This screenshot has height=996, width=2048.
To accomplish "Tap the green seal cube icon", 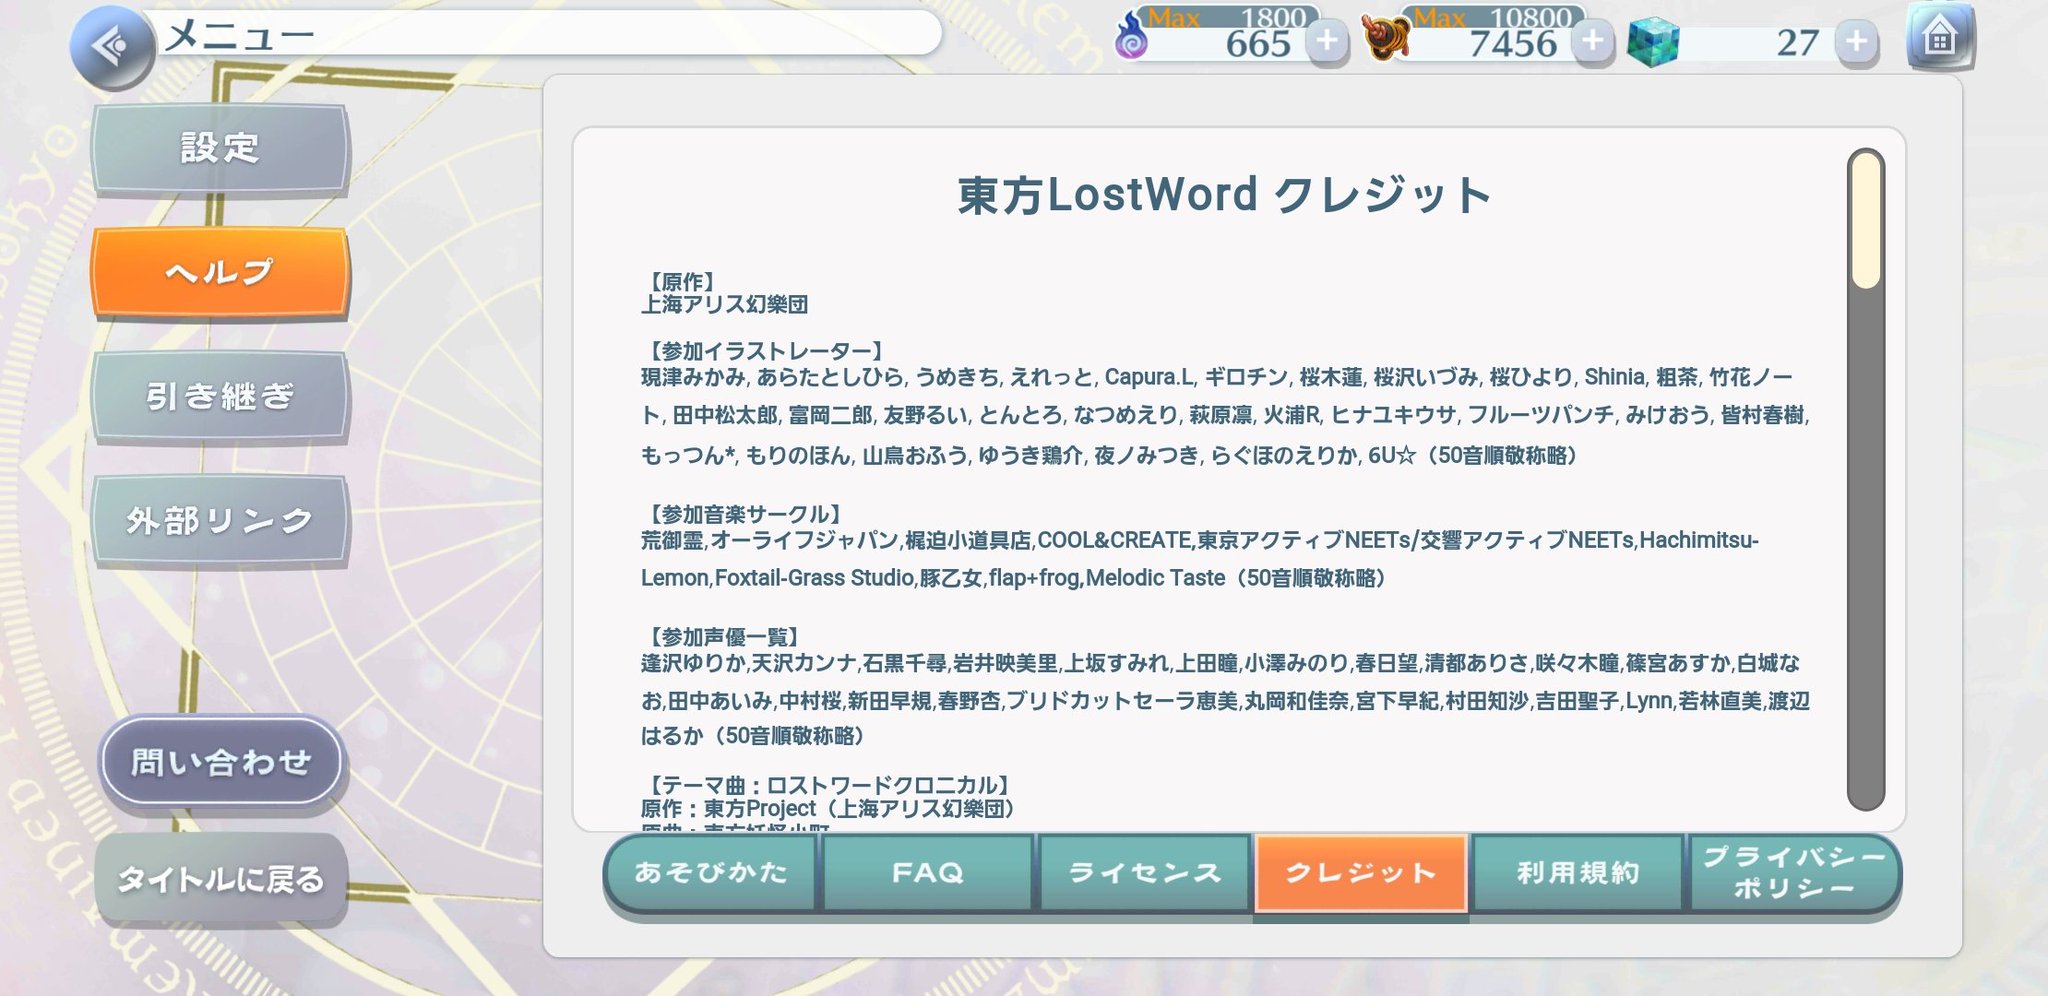I will click(1653, 43).
